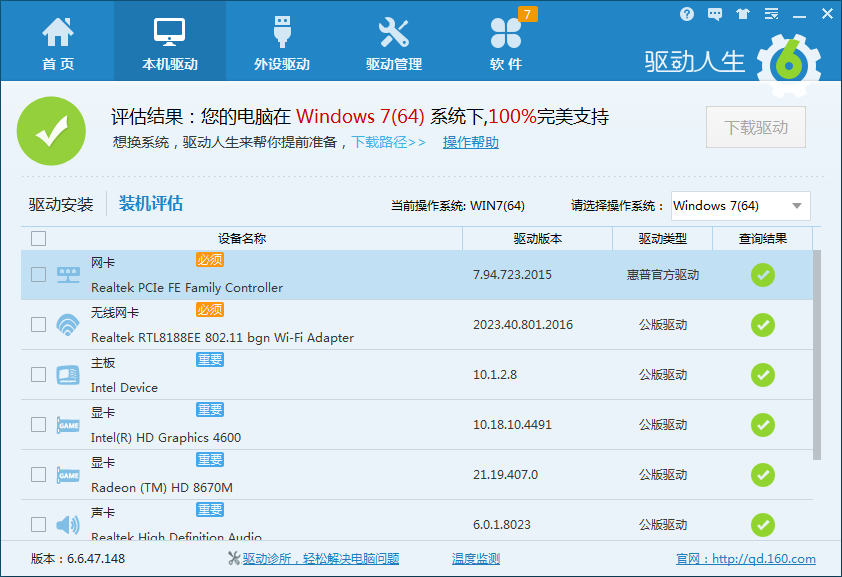Click the 惠普官方驱动 type cell
This screenshot has width=842, height=577.
coord(663,275)
